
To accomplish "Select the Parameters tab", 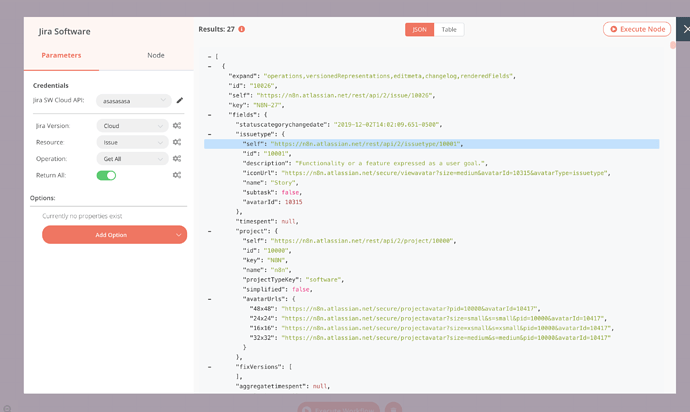I will point(61,55).
